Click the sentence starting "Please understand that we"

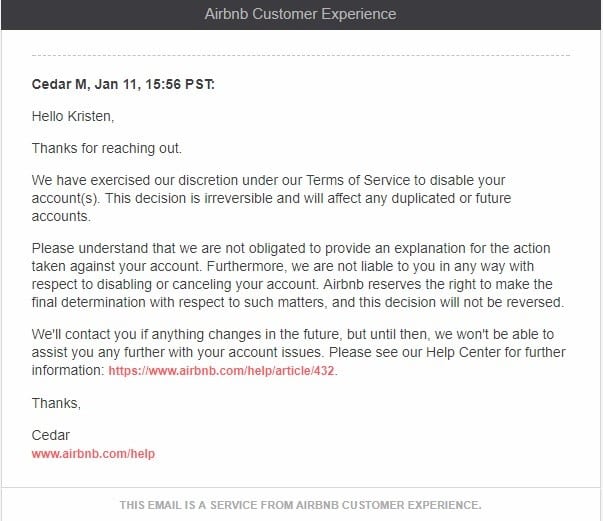tap(291, 257)
